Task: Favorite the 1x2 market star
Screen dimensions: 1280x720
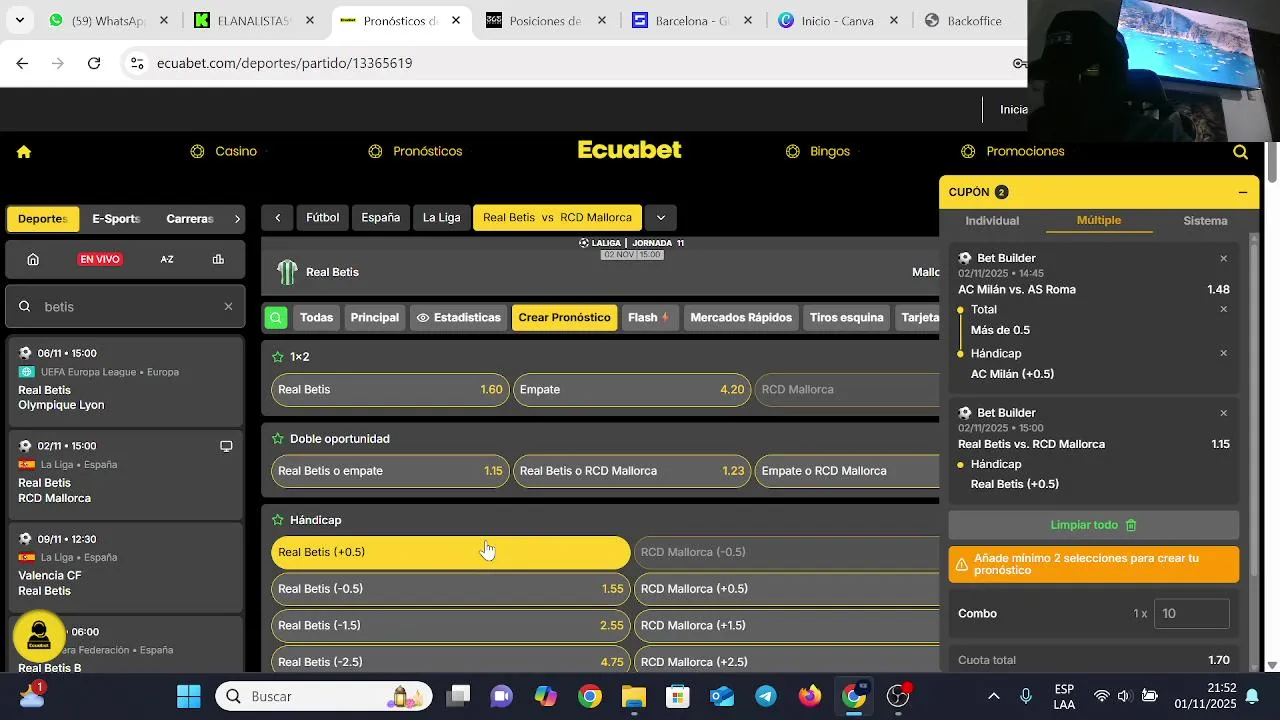Action: (278, 357)
